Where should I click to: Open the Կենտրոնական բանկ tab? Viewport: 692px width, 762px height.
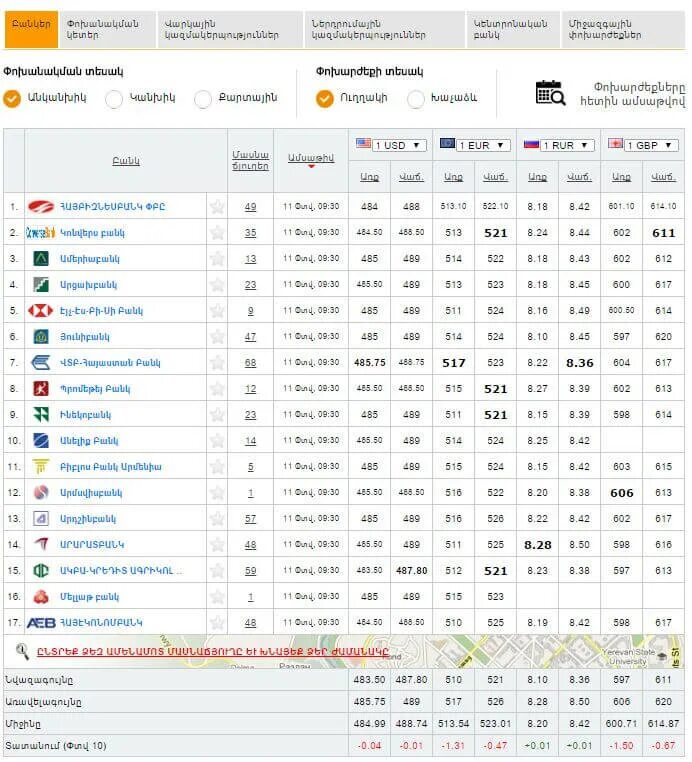coord(513,29)
